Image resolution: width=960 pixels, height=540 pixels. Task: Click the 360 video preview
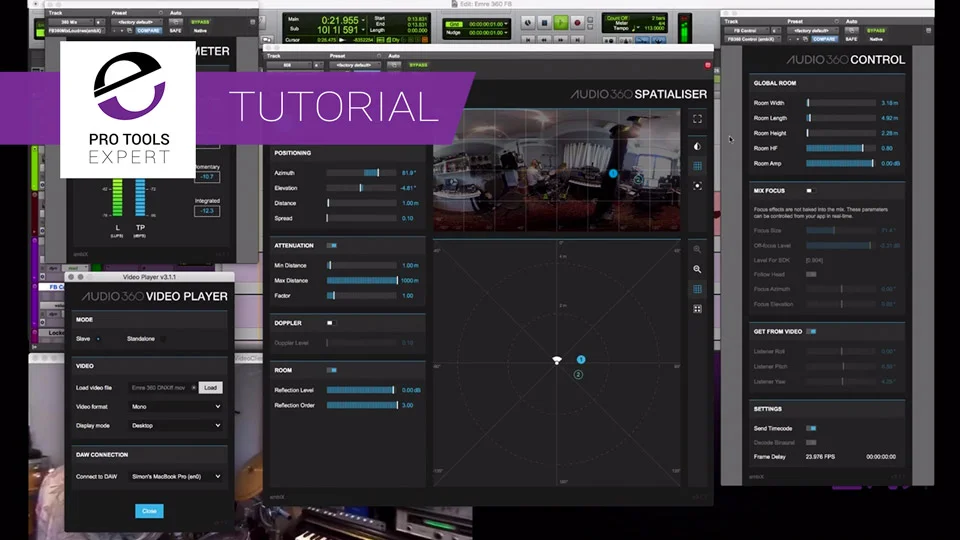[557, 170]
